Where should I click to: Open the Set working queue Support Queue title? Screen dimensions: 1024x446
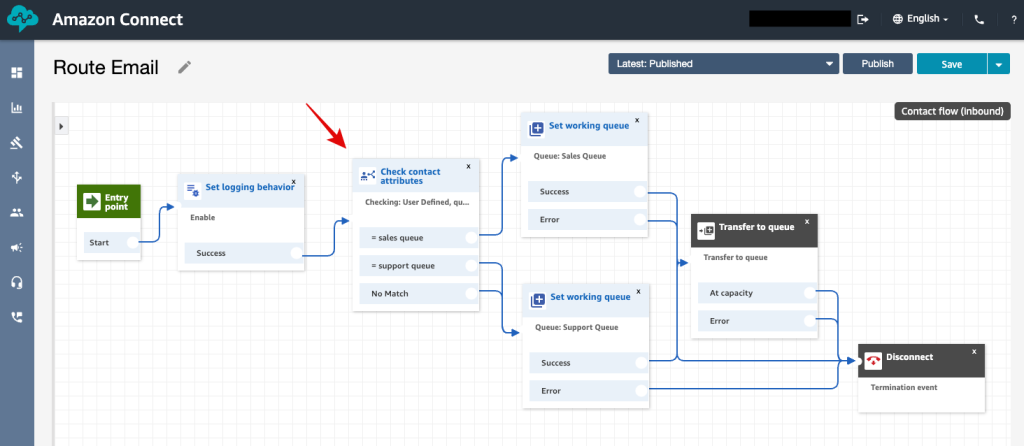pos(590,297)
